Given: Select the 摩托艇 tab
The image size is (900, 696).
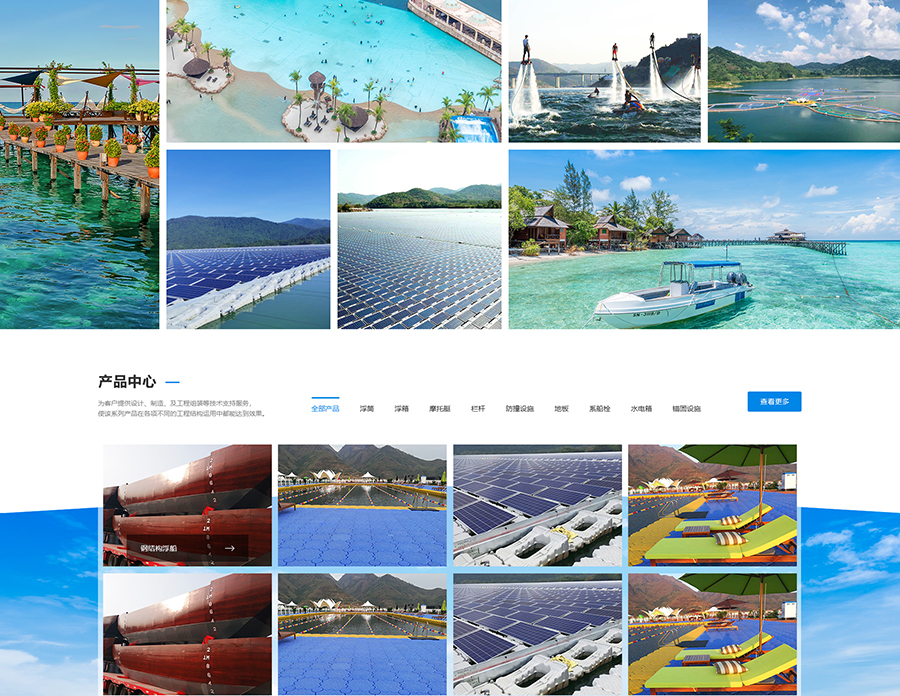Looking at the screenshot, I should pos(440,409).
